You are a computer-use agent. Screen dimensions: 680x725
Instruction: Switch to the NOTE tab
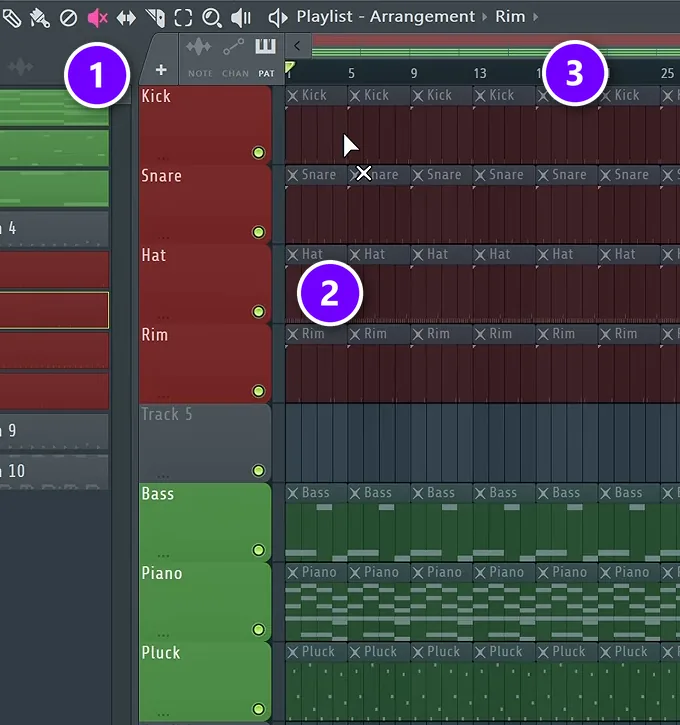coord(200,74)
